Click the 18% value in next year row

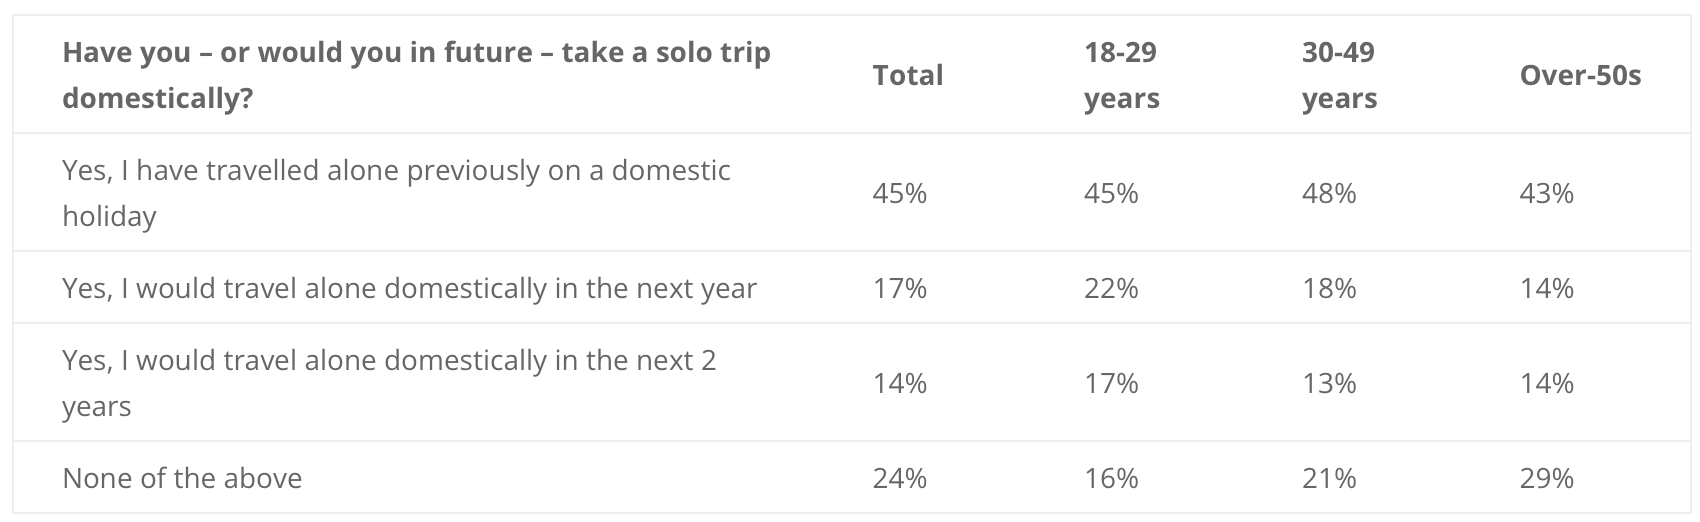coord(1329,288)
